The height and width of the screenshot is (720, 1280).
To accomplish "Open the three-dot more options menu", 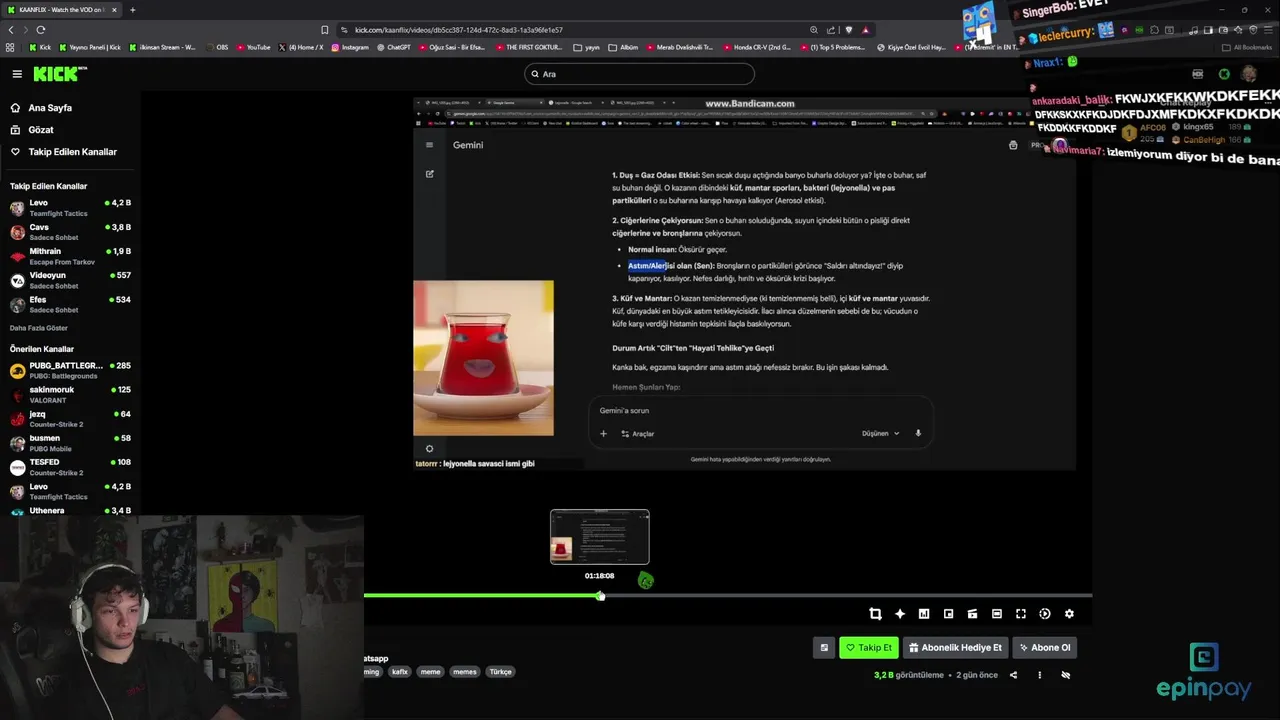I will (x=1039, y=675).
